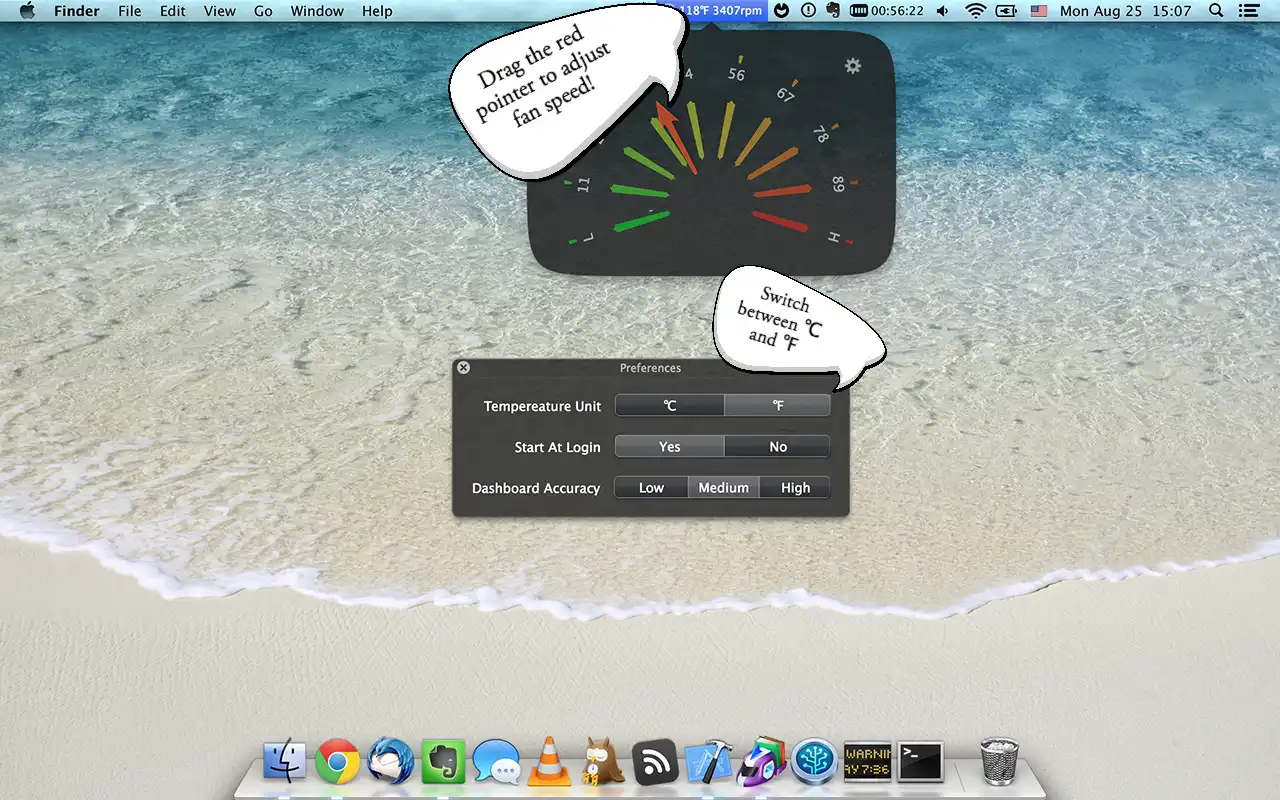Choose High dashboard accuracy
Viewport: 1280px width, 800px height.
point(795,487)
